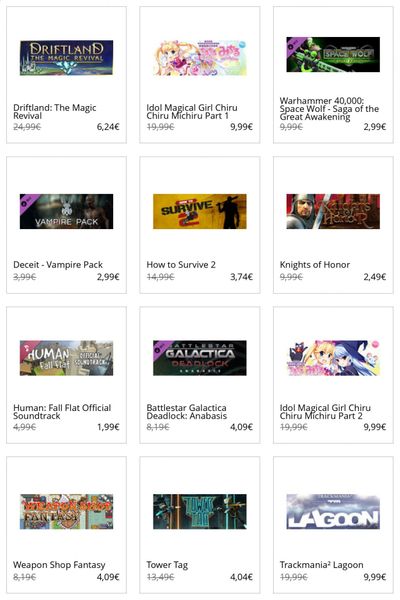Open the Knights of Honor banner image
Viewport: 400px width, 600px height.
(333, 211)
